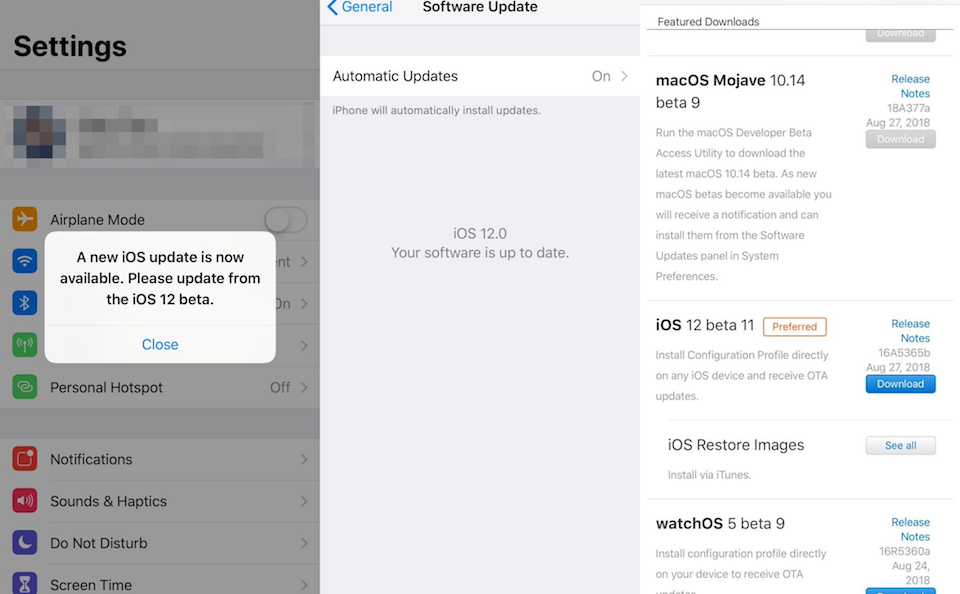960x594 pixels.
Task: Open Wi-Fi settings via its blue icon
Action: (24, 261)
